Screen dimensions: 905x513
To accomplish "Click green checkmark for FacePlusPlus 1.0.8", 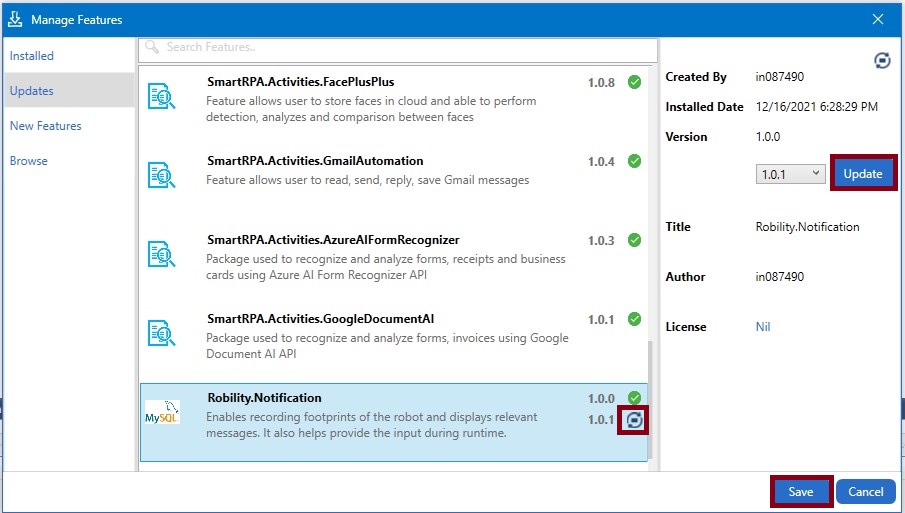I will (634, 82).
